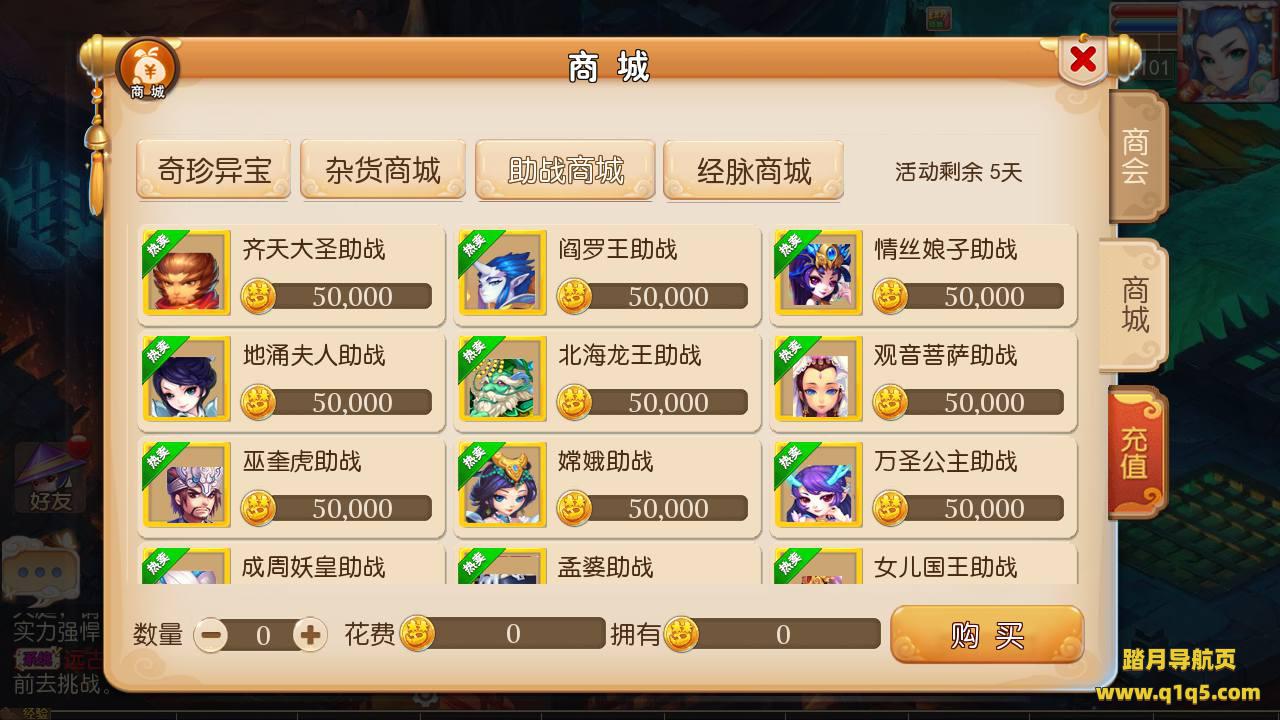Choose the 阎罗王助战 blue-faced portrait

point(502,273)
